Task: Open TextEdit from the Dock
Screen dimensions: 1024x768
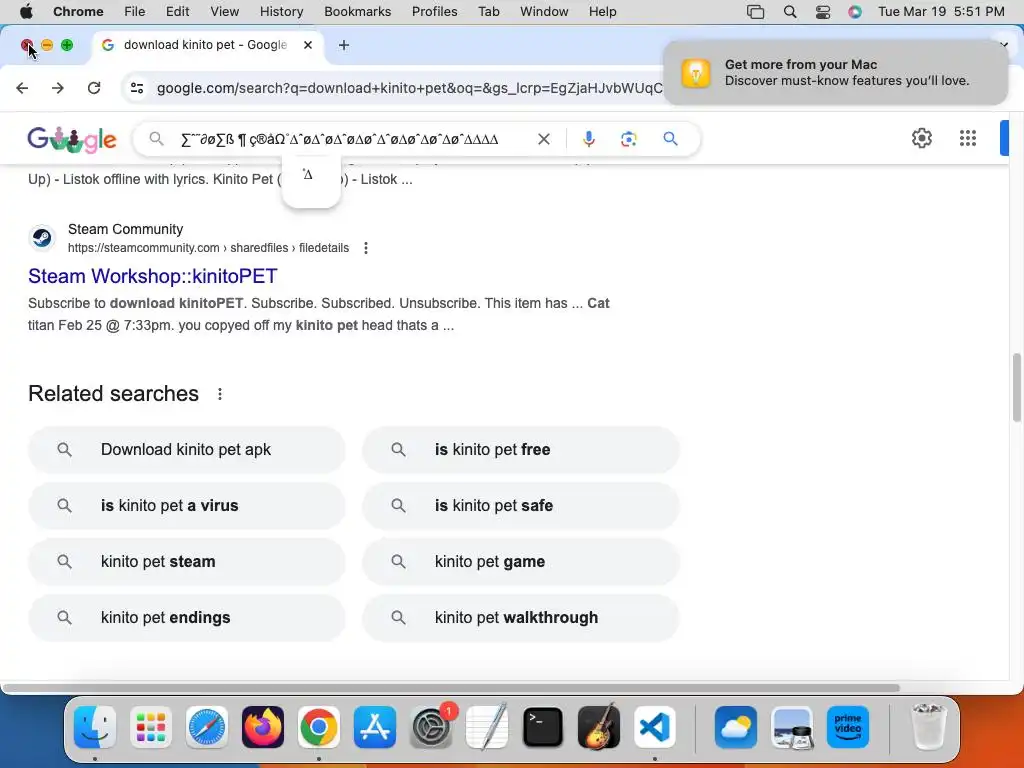Action: pyautogui.click(x=487, y=727)
